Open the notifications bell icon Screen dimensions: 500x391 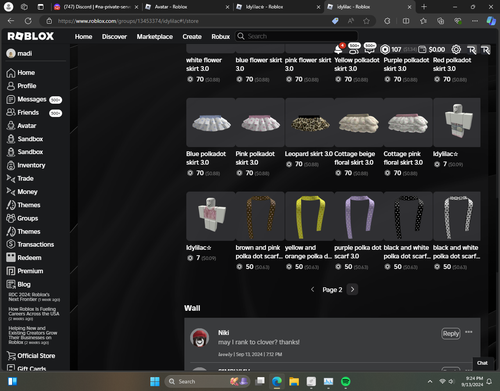point(339,49)
